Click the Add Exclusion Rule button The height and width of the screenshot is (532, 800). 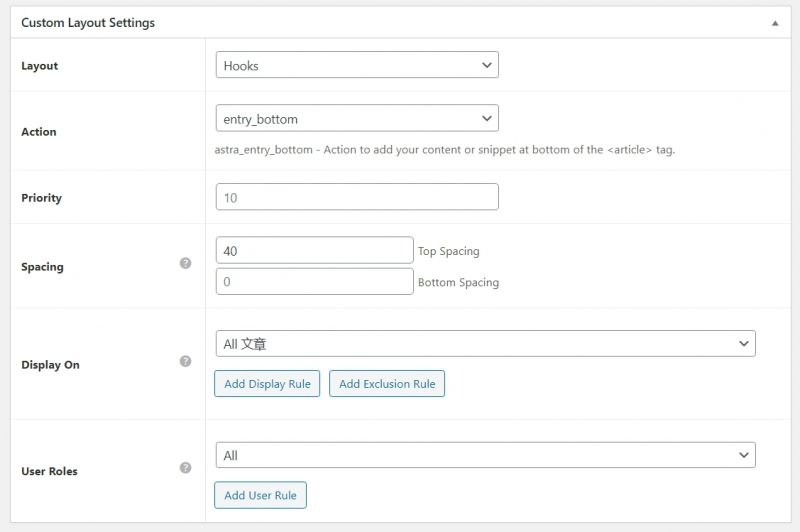click(x=387, y=384)
